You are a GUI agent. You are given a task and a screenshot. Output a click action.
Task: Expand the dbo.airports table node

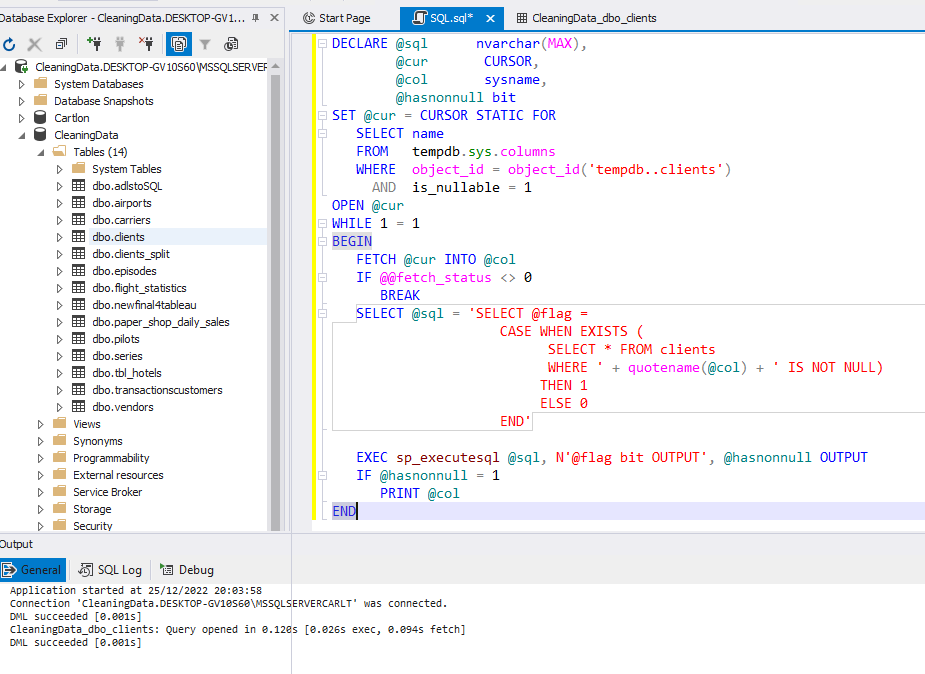click(60, 203)
